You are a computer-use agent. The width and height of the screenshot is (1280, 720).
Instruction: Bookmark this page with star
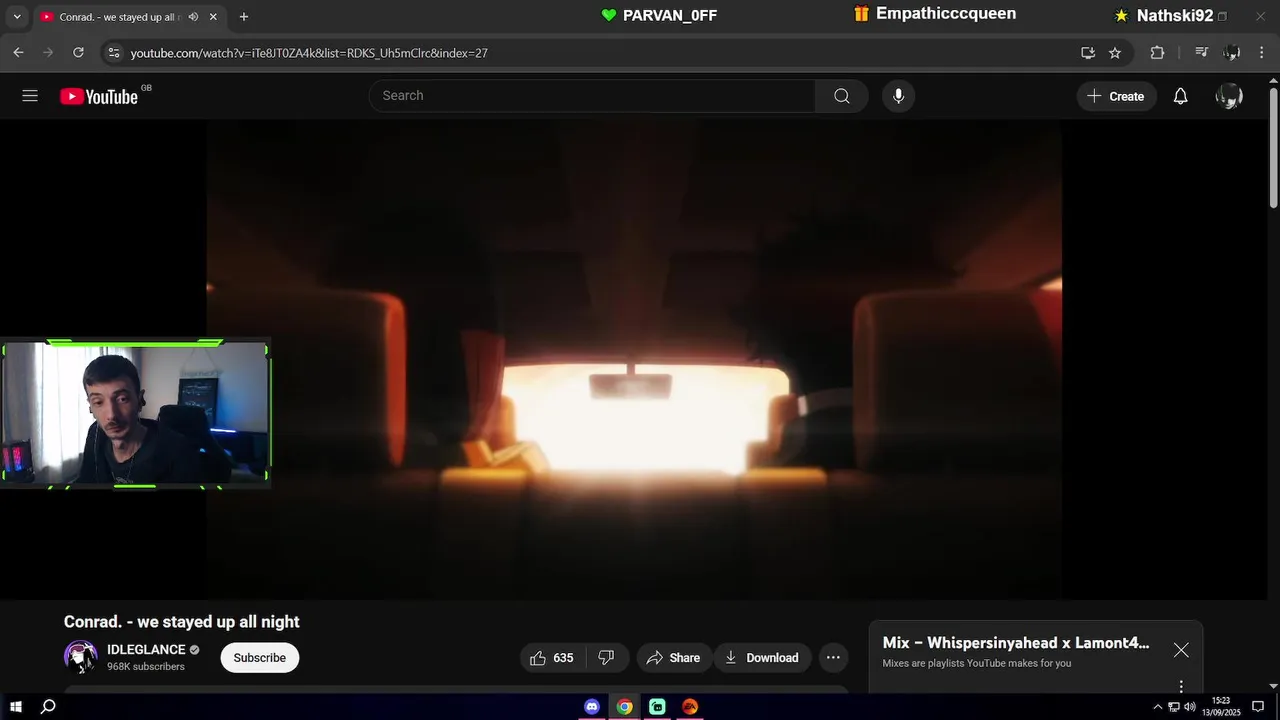point(1115,53)
